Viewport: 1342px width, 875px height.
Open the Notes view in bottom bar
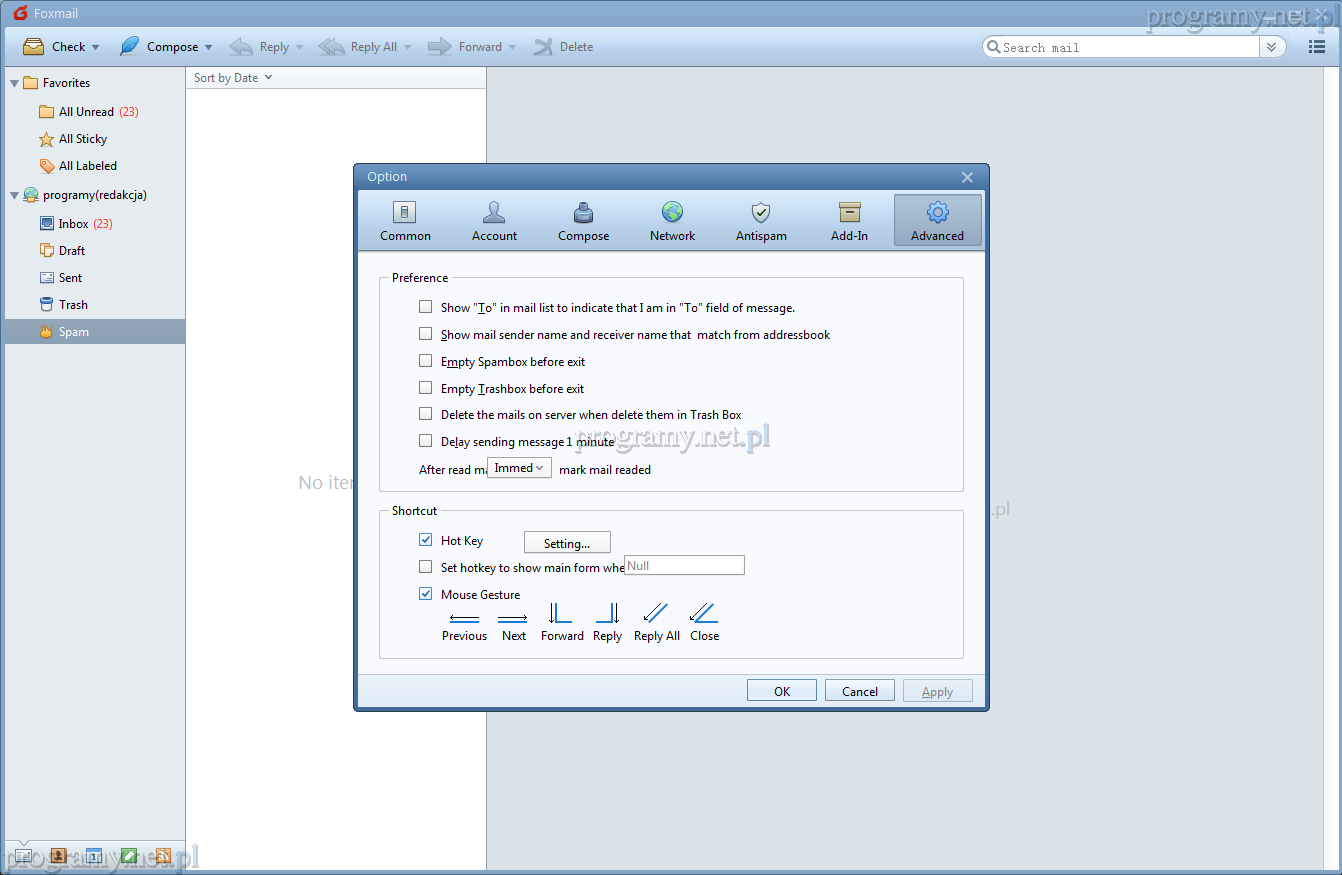[128, 856]
